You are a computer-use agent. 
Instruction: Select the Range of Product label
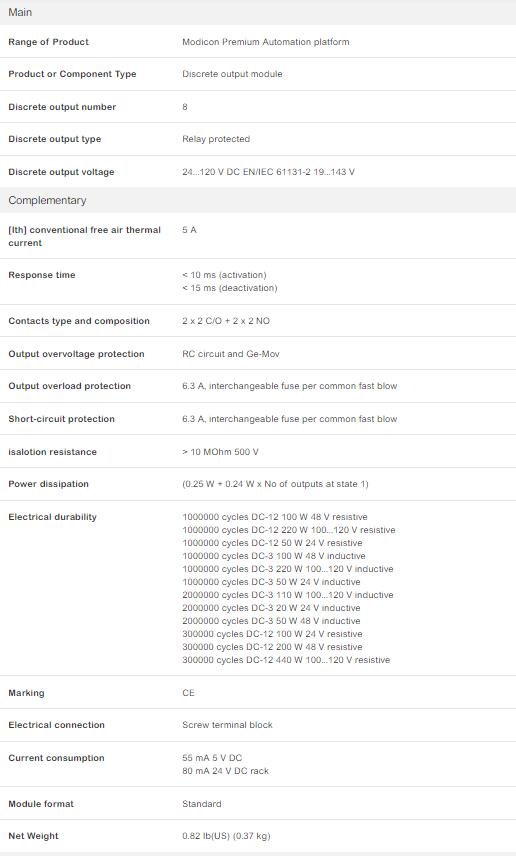coord(49,42)
